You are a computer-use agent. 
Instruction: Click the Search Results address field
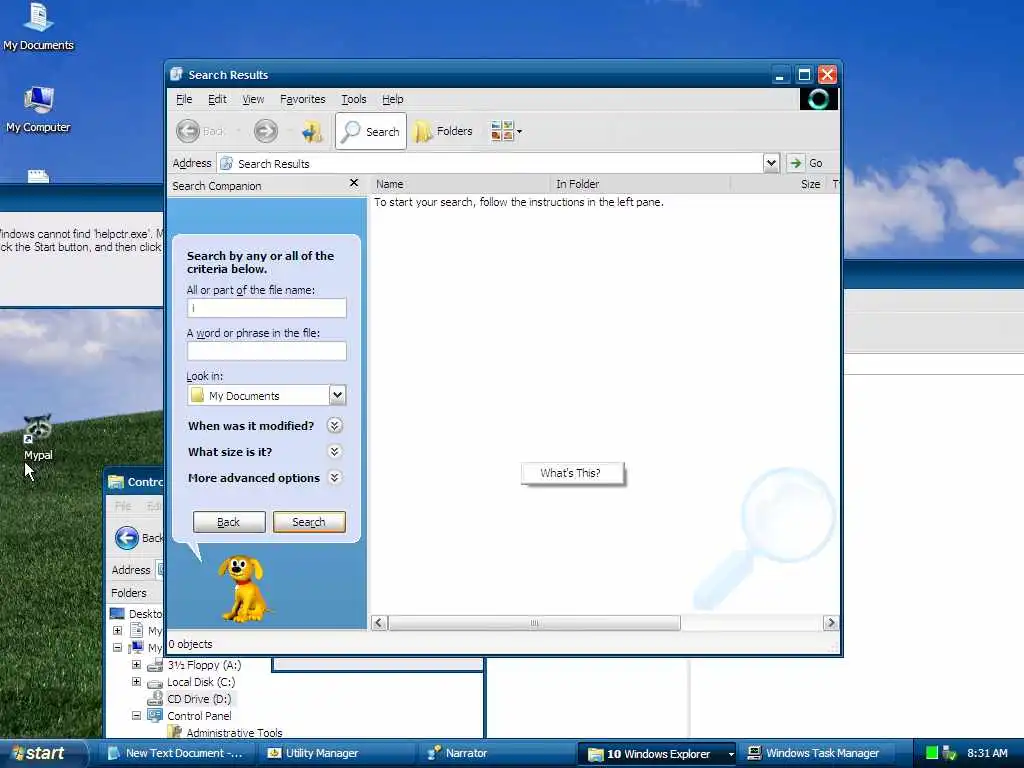490,163
